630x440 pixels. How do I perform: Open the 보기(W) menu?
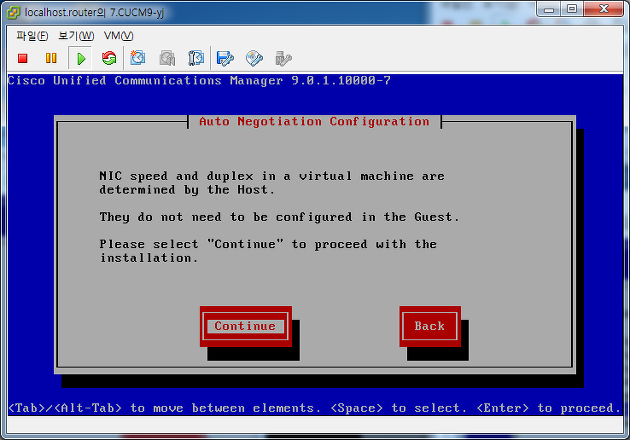tap(76, 36)
